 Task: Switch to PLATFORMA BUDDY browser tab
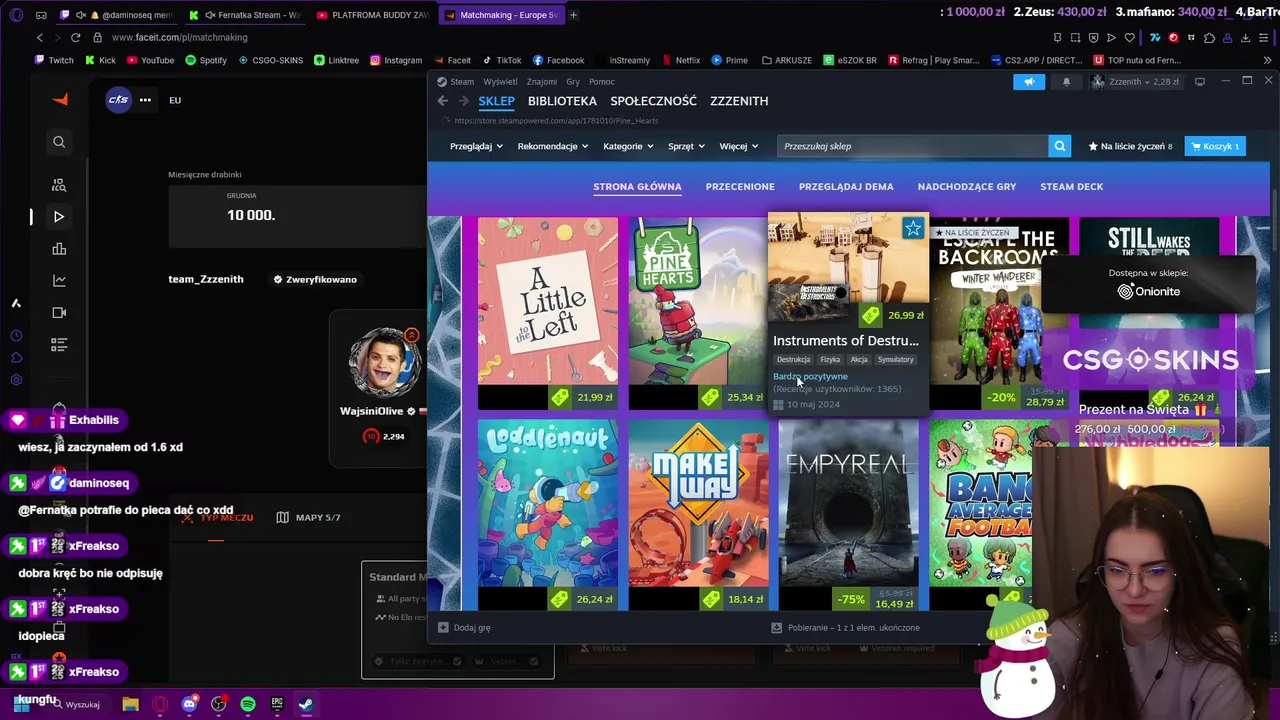372,15
